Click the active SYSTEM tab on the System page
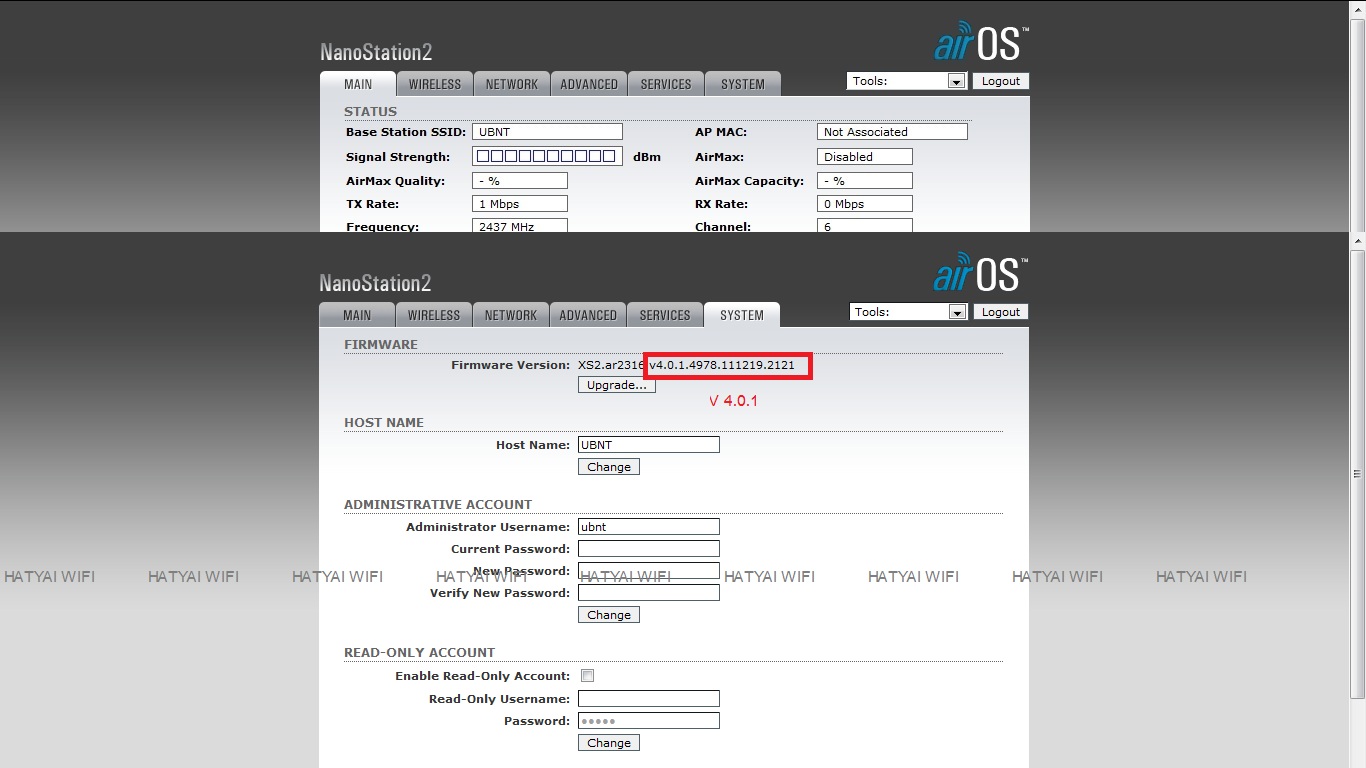 click(x=742, y=315)
